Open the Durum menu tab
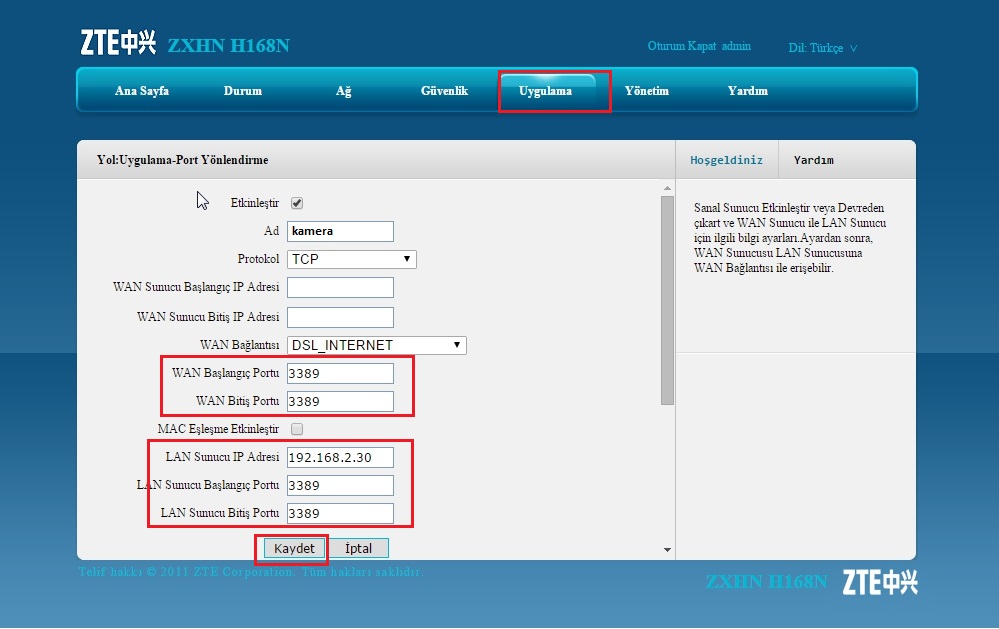 point(243,91)
